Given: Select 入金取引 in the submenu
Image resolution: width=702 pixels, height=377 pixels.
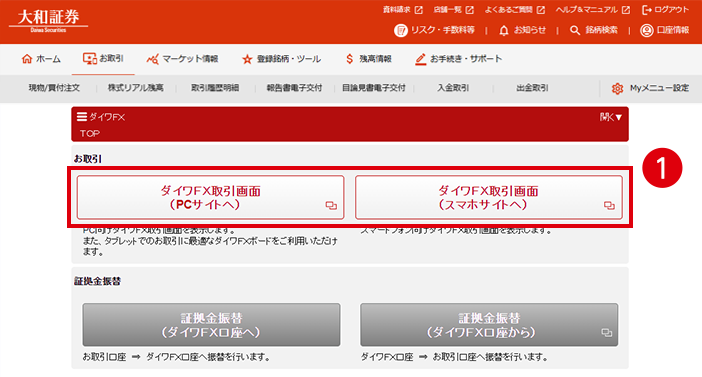Looking at the screenshot, I should coord(453,88).
